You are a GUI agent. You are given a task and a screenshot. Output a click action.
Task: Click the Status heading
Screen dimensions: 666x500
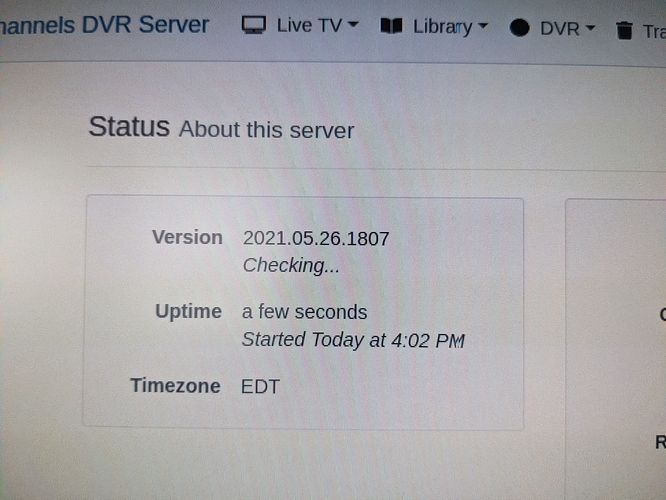coord(129,127)
